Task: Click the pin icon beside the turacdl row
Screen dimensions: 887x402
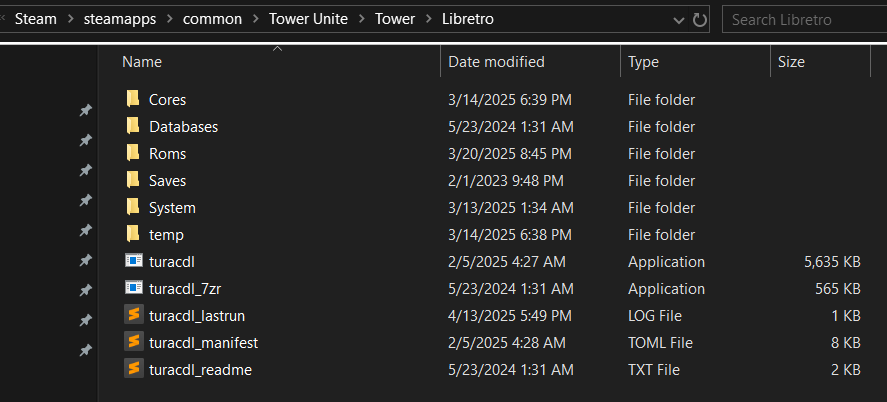Action: tap(85, 291)
